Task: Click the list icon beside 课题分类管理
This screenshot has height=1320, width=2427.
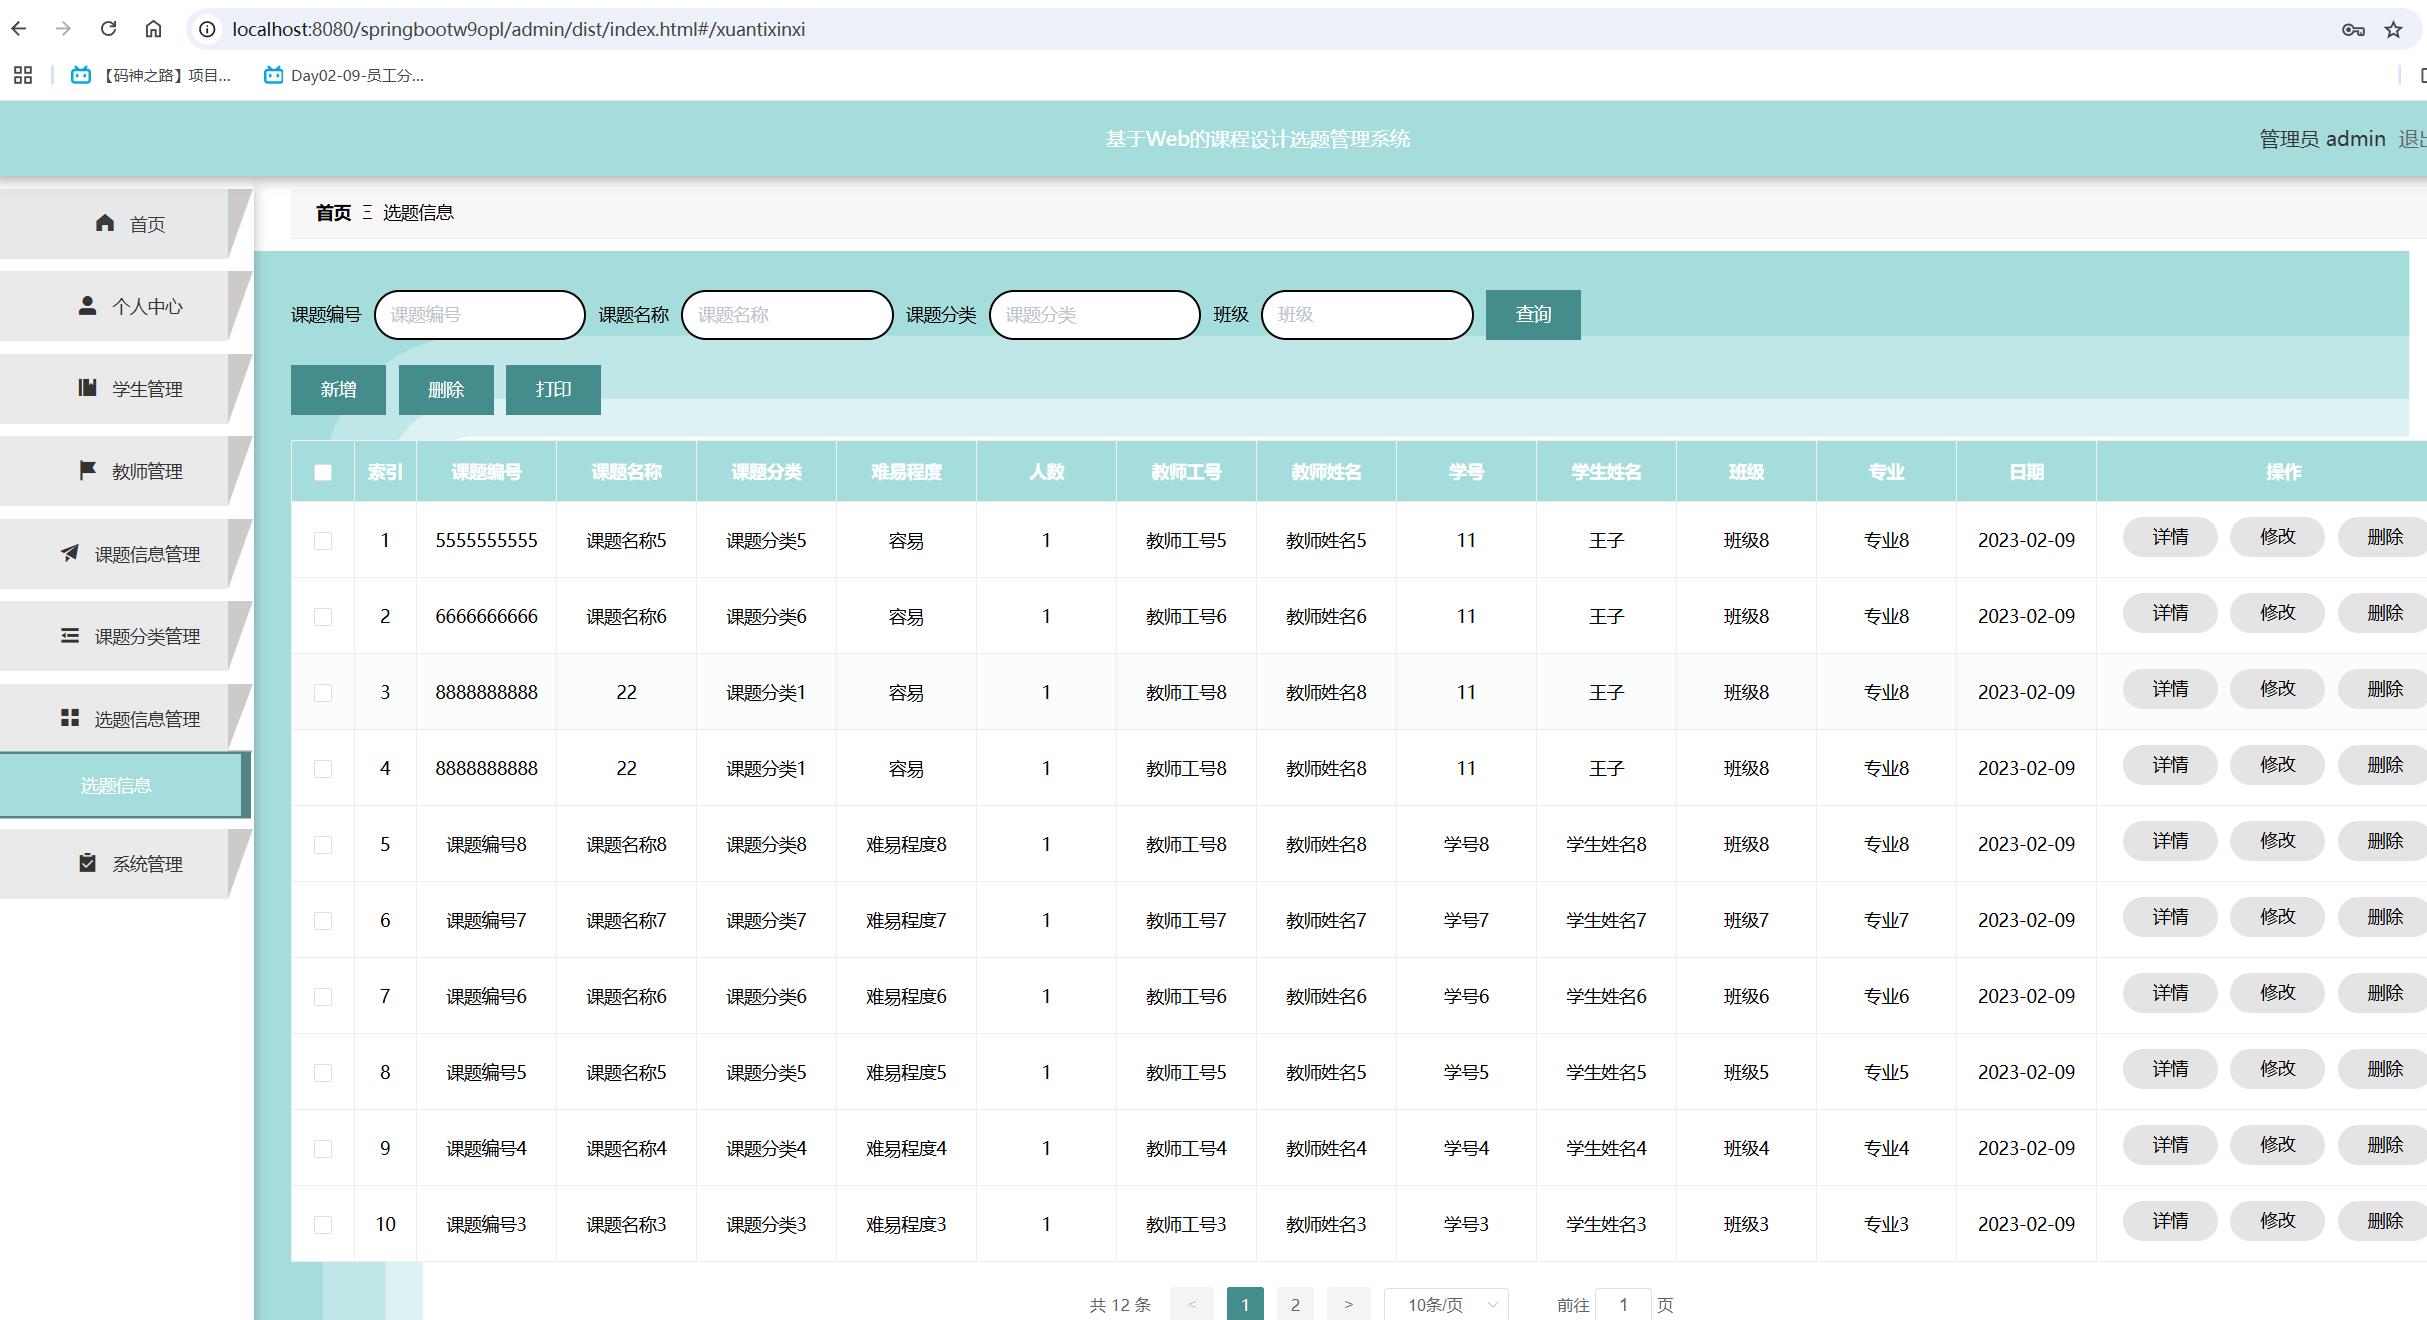Action: pyautogui.click(x=70, y=635)
